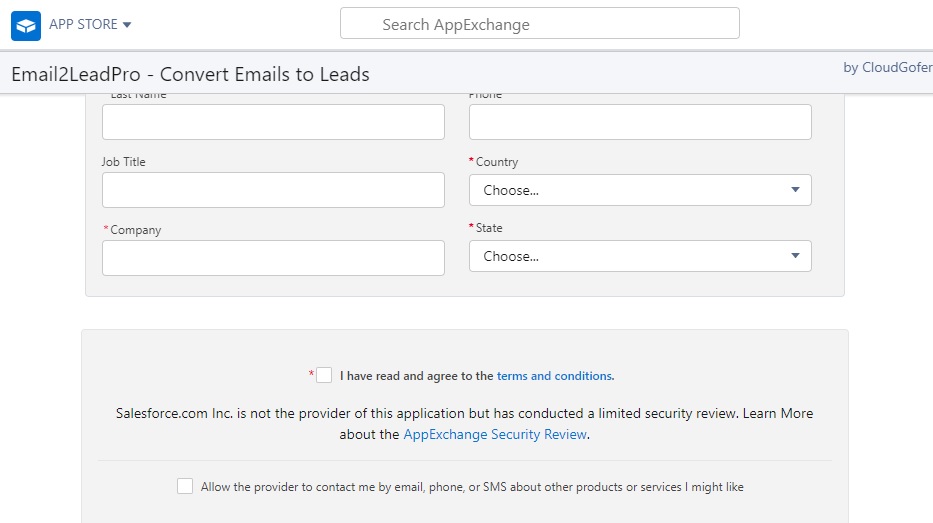
Task: Open the State dropdown
Action: coord(640,256)
